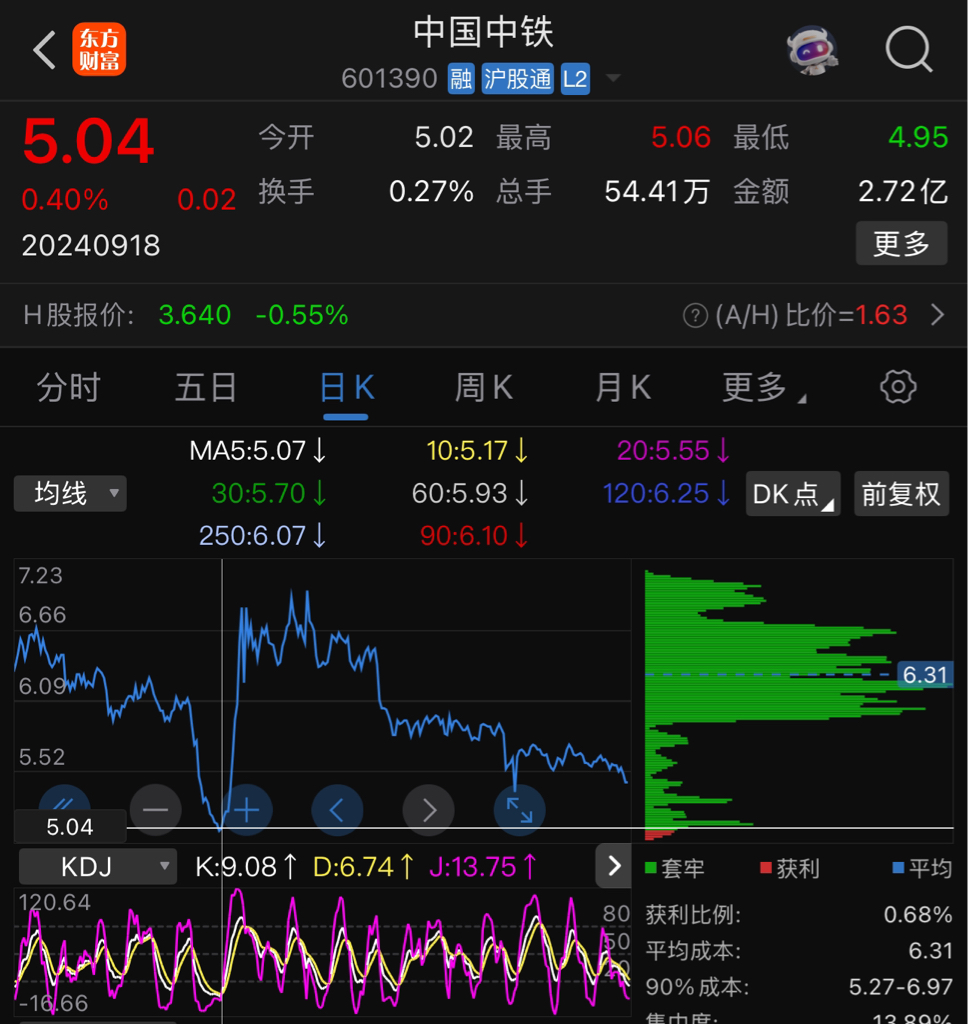968x1024 pixels.
Task: Click the 120:6.25 moving average value
Action: 666,493
